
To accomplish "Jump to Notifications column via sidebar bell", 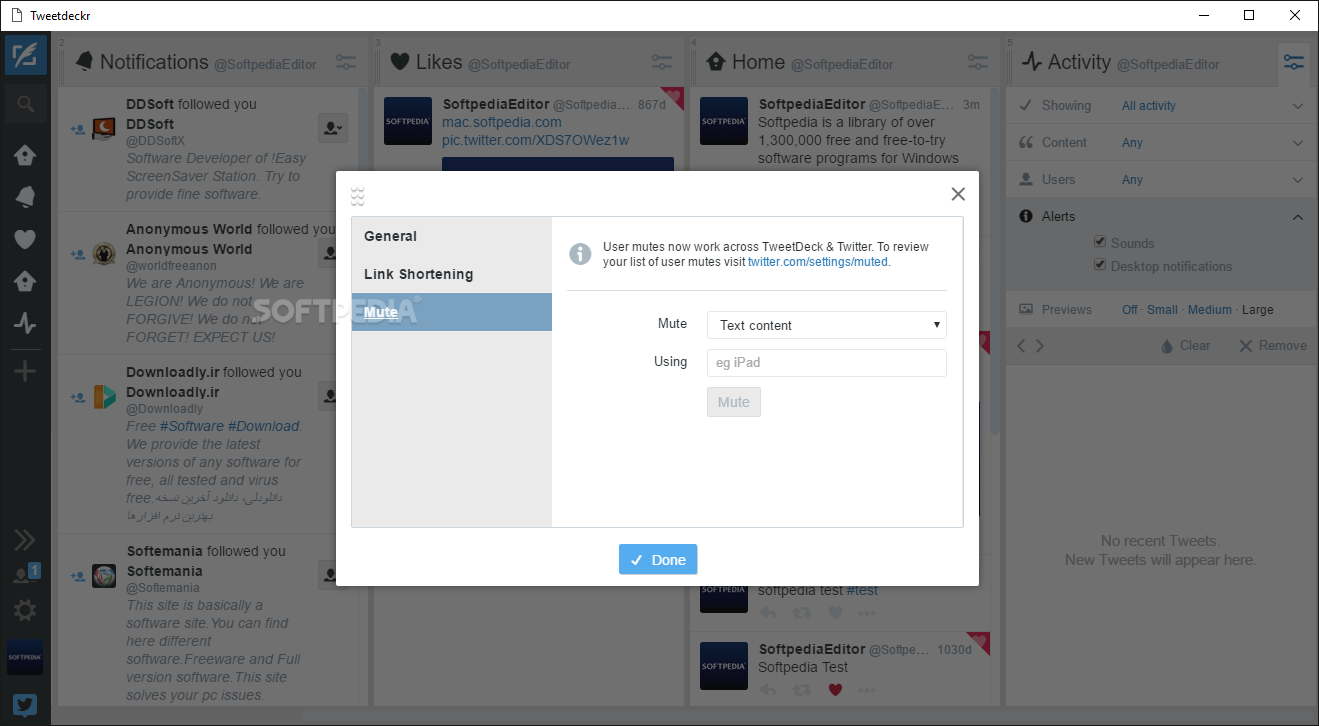I will [25, 197].
